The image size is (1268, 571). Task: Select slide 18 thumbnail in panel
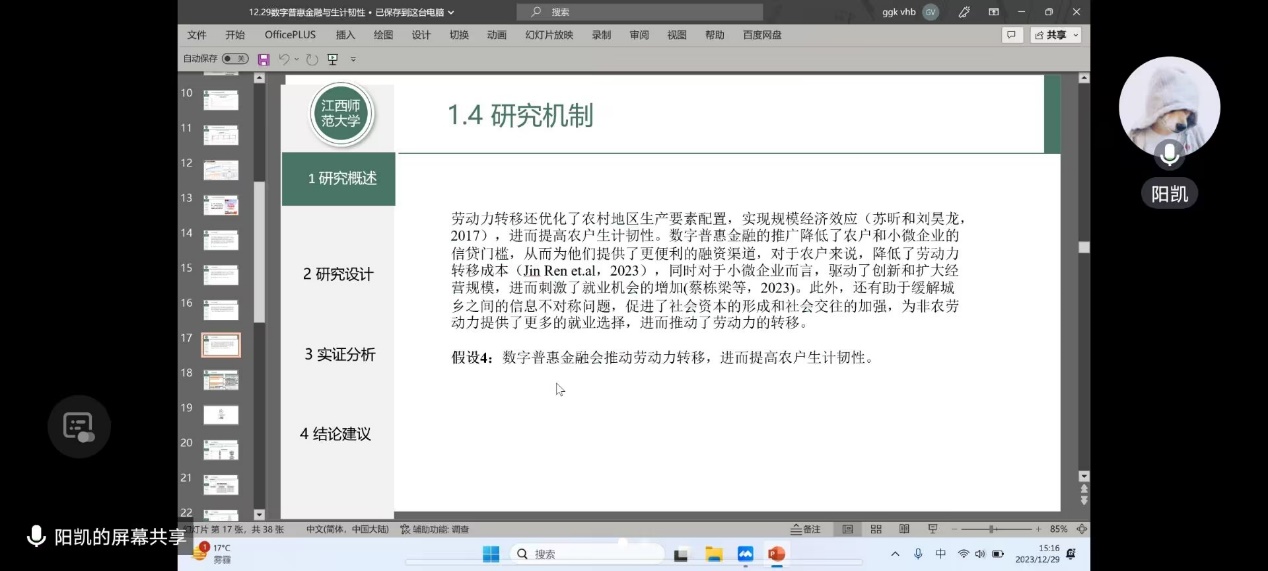coord(221,379)
